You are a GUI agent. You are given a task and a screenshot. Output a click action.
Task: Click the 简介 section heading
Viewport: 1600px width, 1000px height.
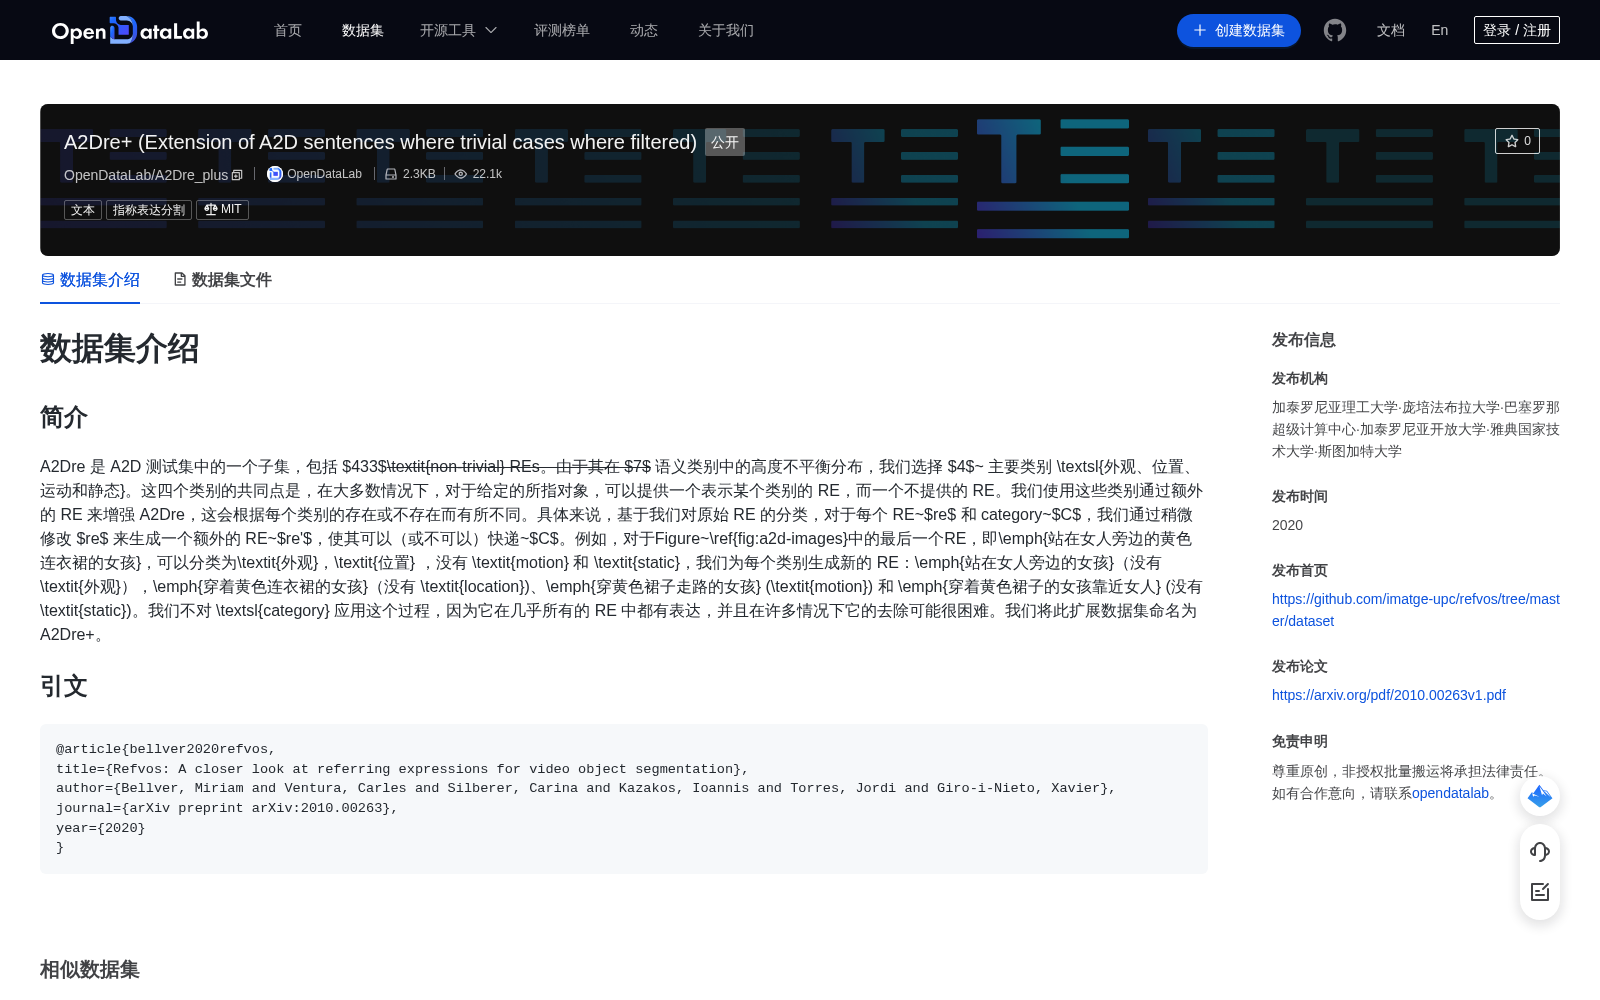pos(64,417)
